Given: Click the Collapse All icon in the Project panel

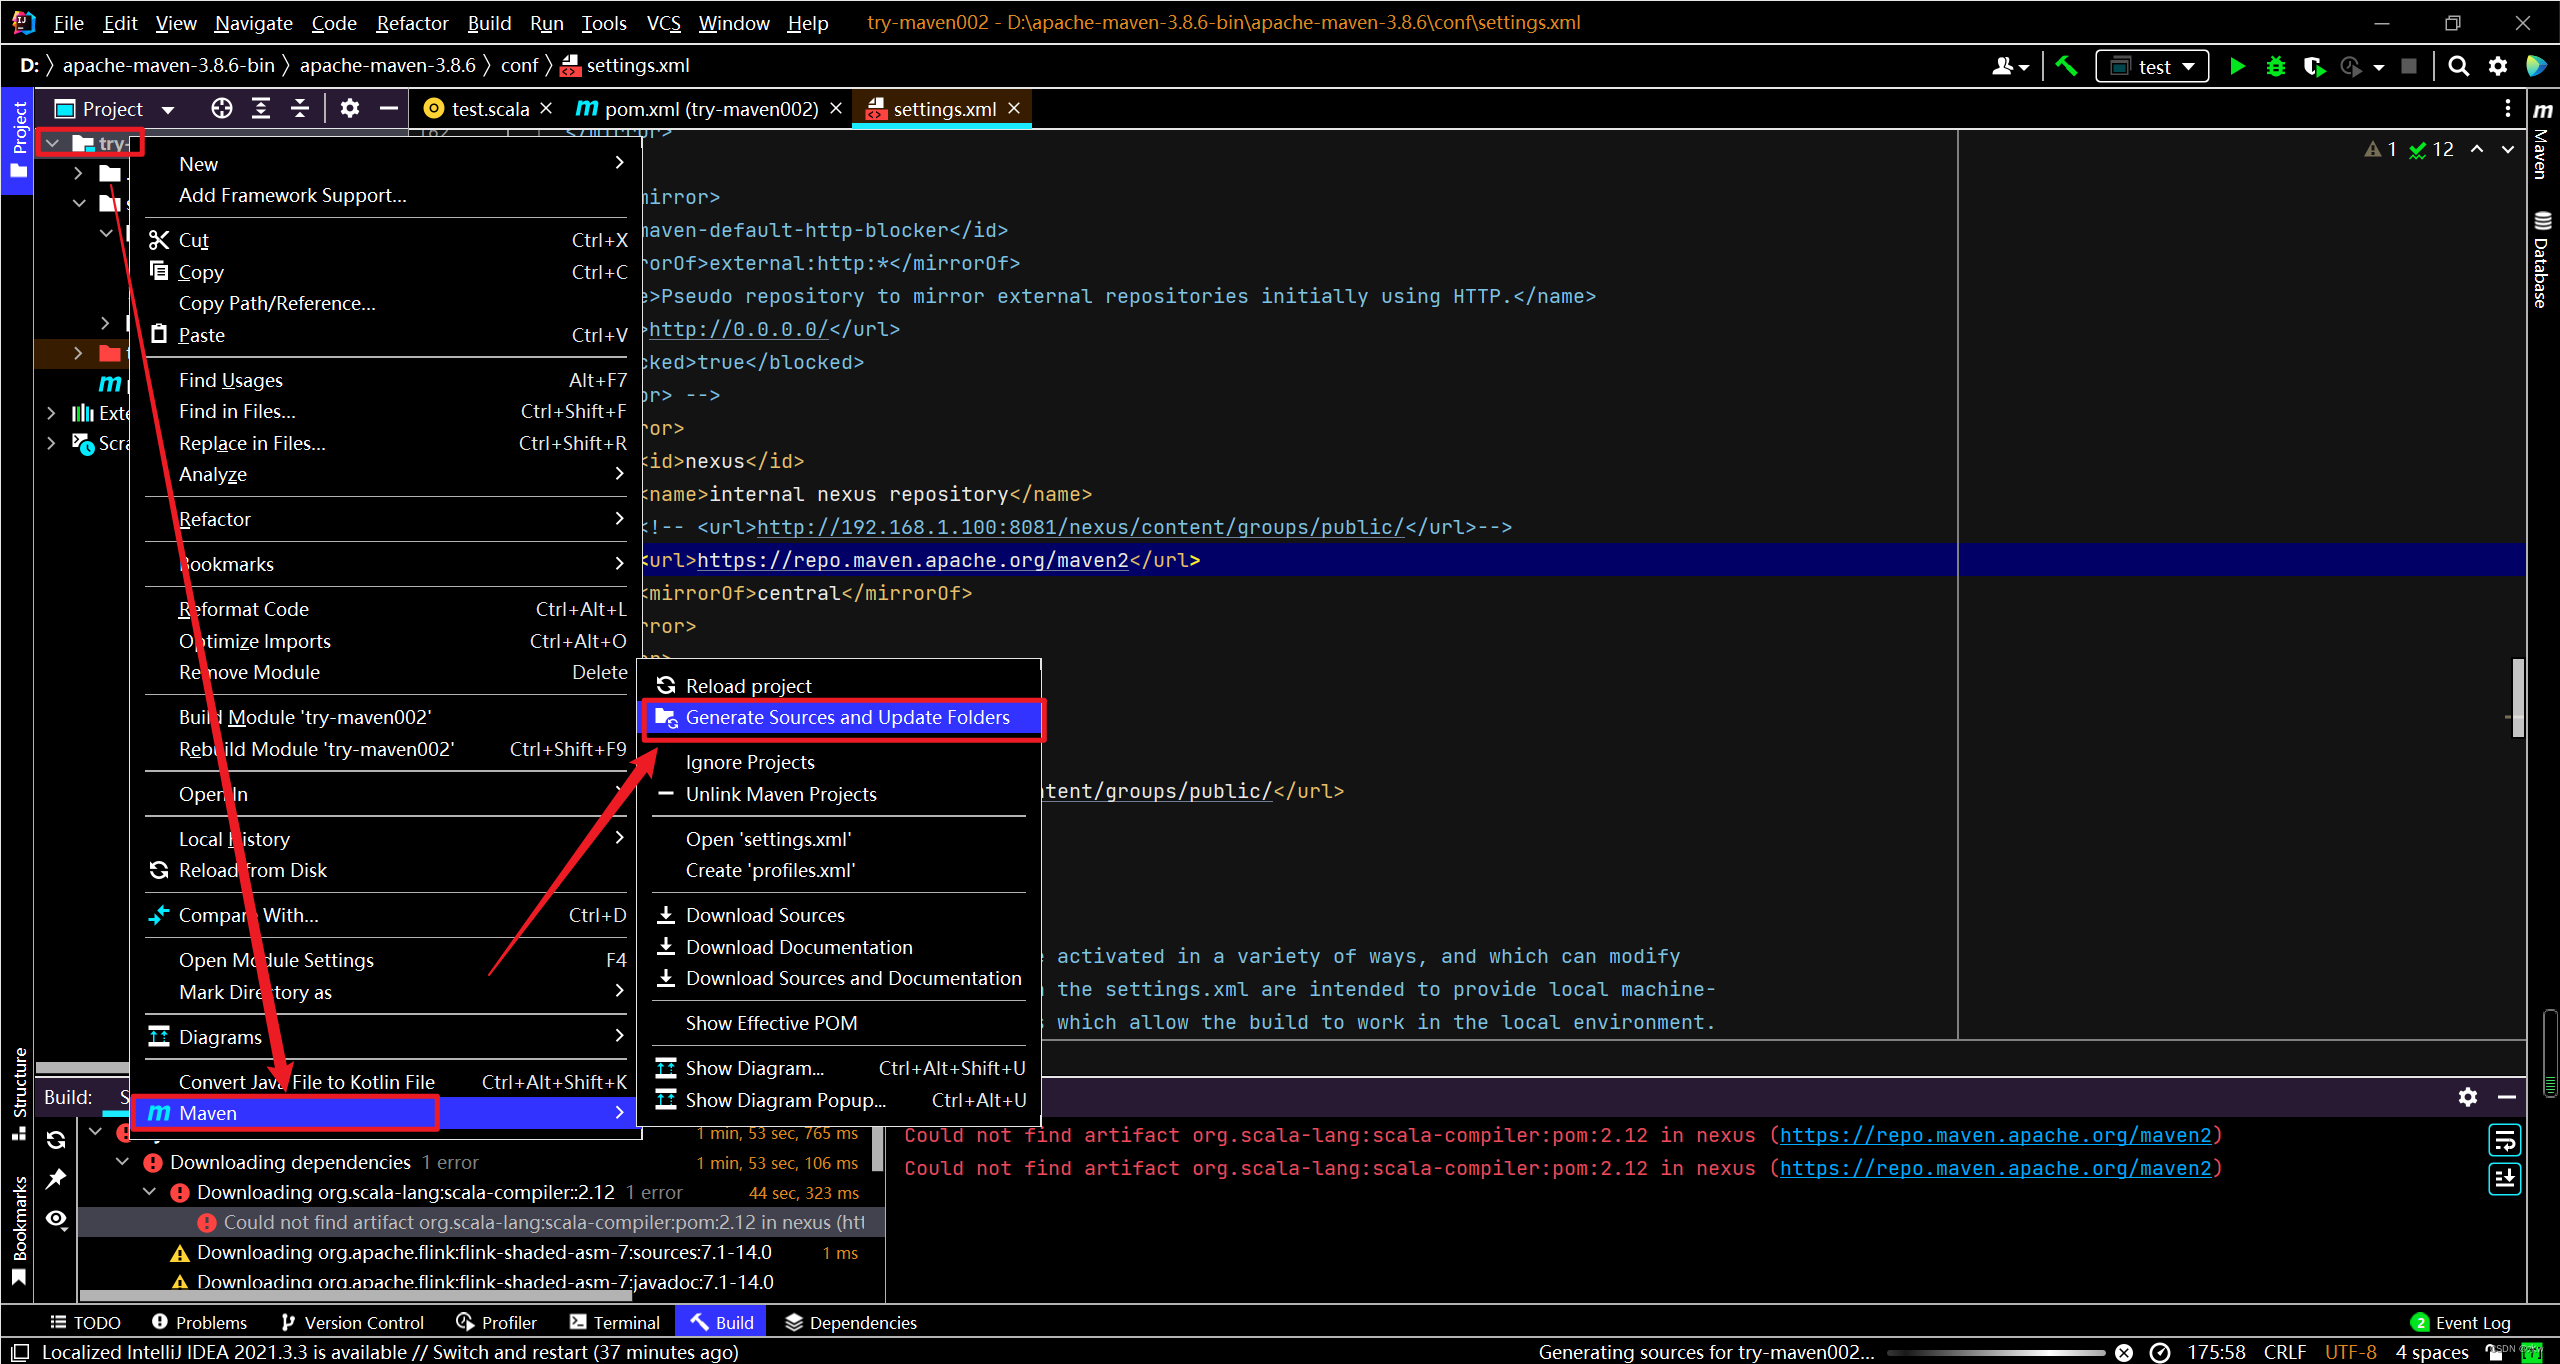Looking at the screenshot, I should pyautogui.click(x=300, y=108).
